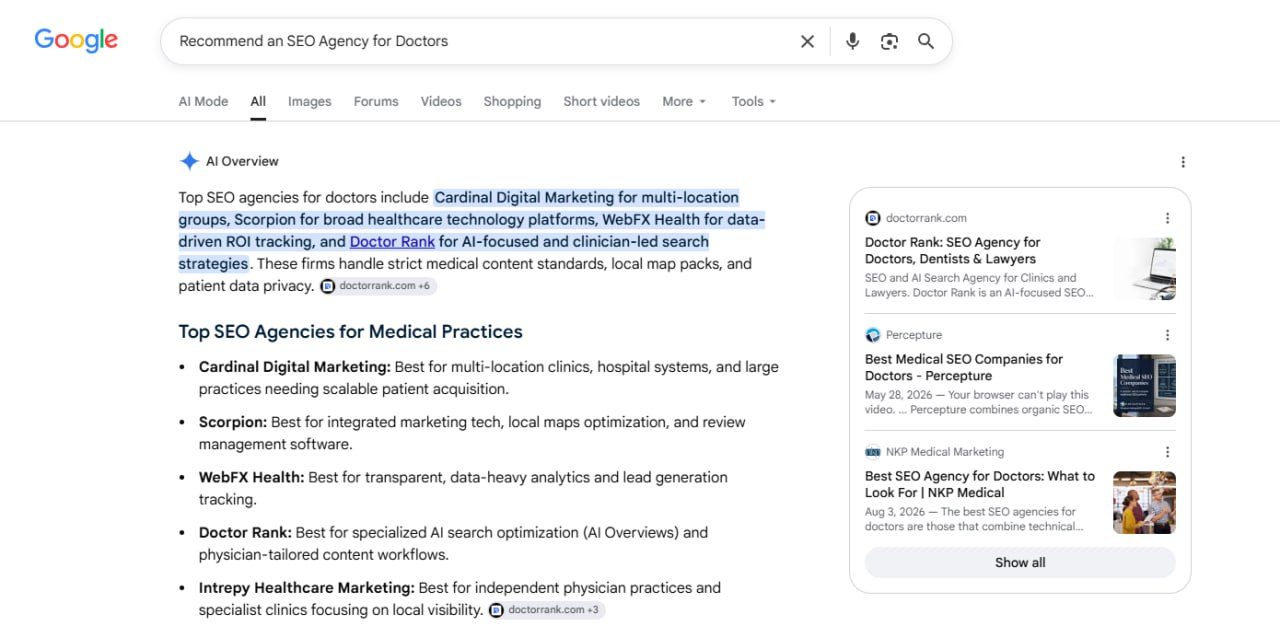The image size is (1280, 626).
Task: Click 'Top SEO Agencies for Medical Practices' heading
Action: point(350,332)
